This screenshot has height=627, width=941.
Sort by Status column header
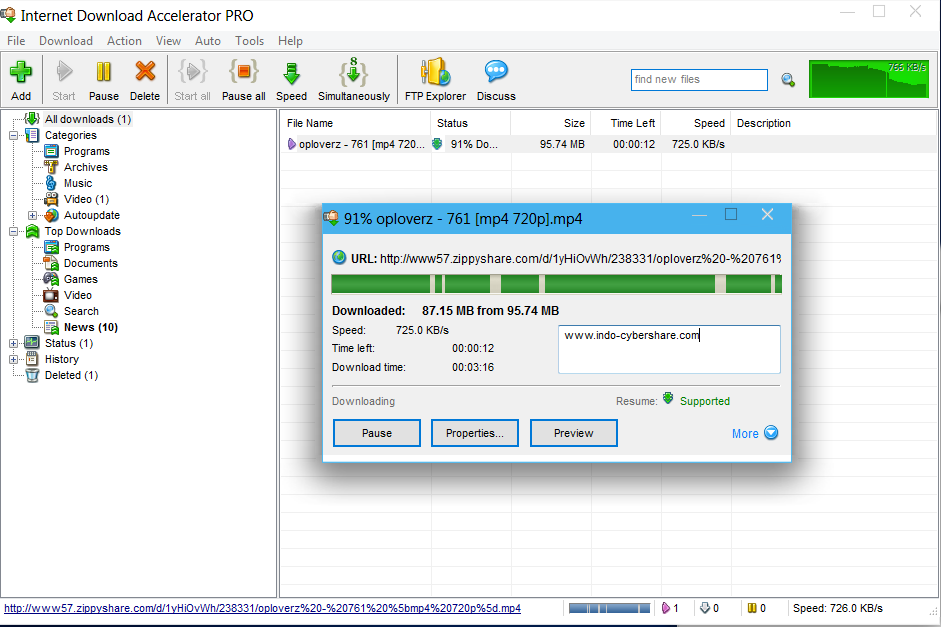click(470, 123)
